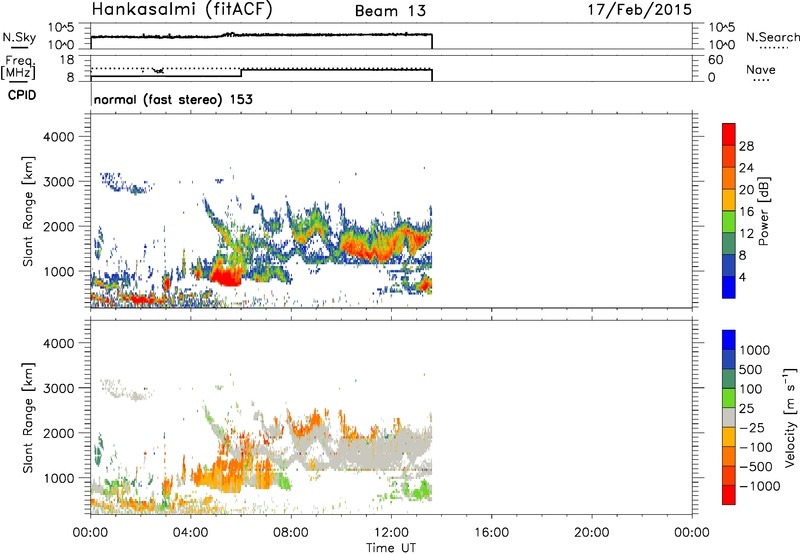This screenshot has height=554, width=800.
Task: Click the 3000 tick label in velocity panel
Action: 58,388
